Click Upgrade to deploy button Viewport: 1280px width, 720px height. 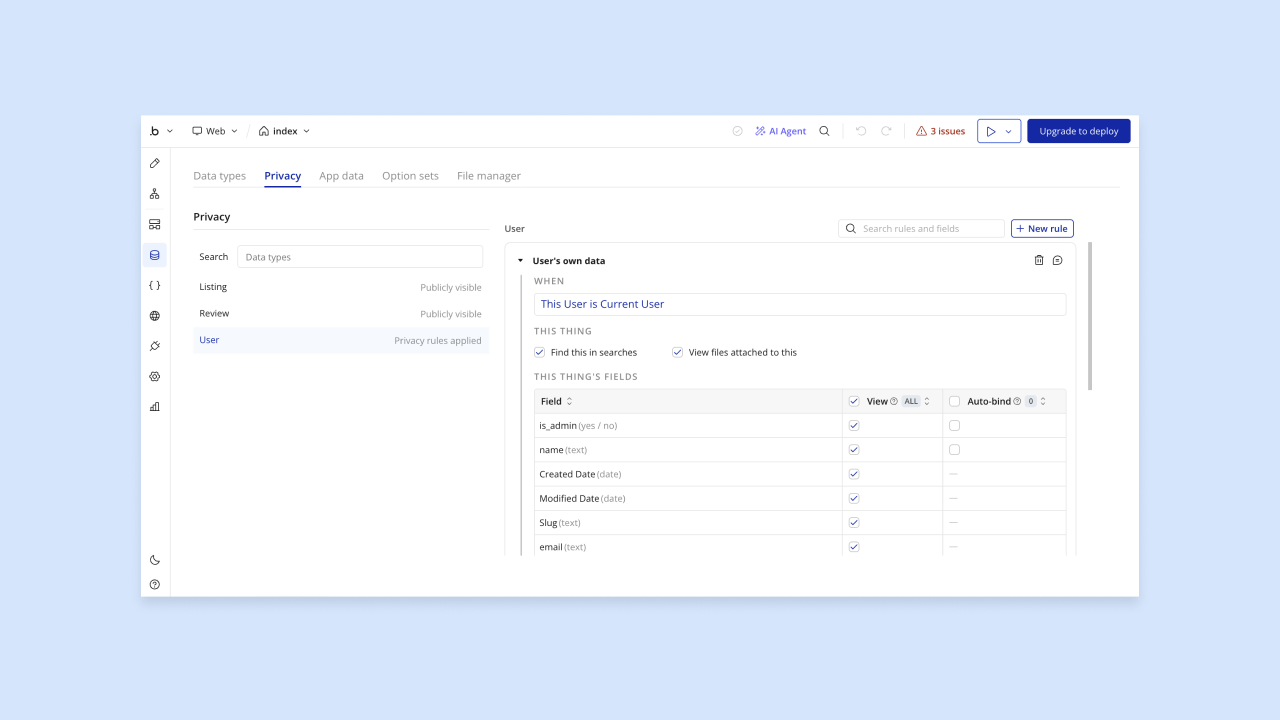(x=1079, y=131)
